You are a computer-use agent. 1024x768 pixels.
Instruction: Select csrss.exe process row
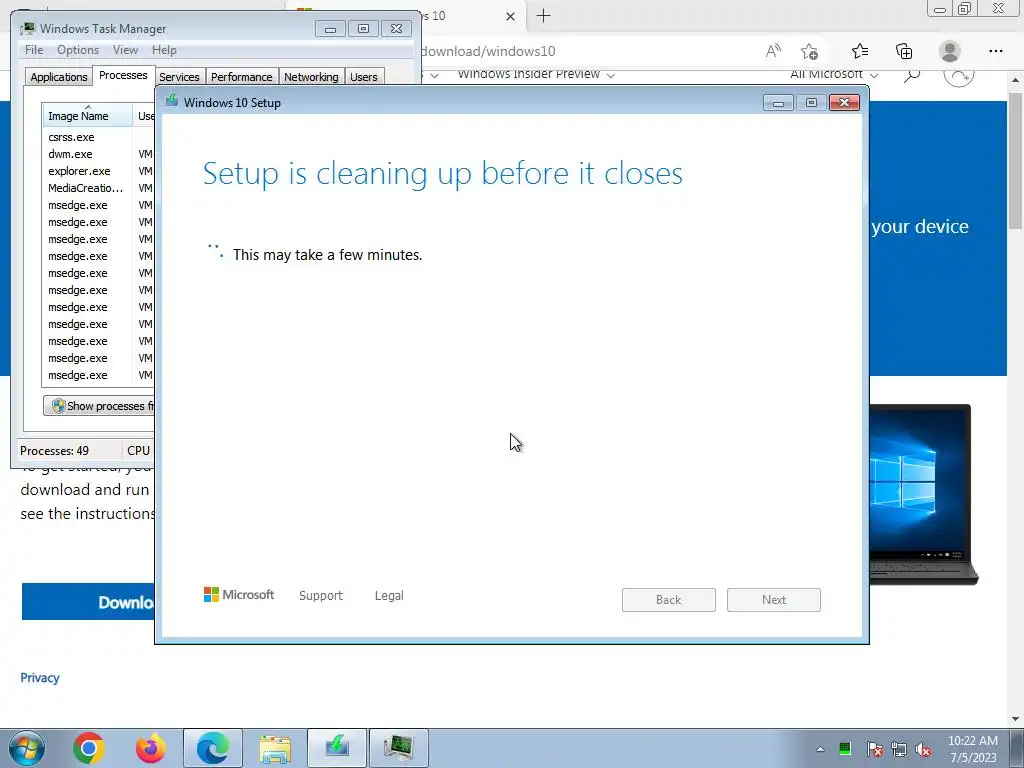tap(98, 137)
